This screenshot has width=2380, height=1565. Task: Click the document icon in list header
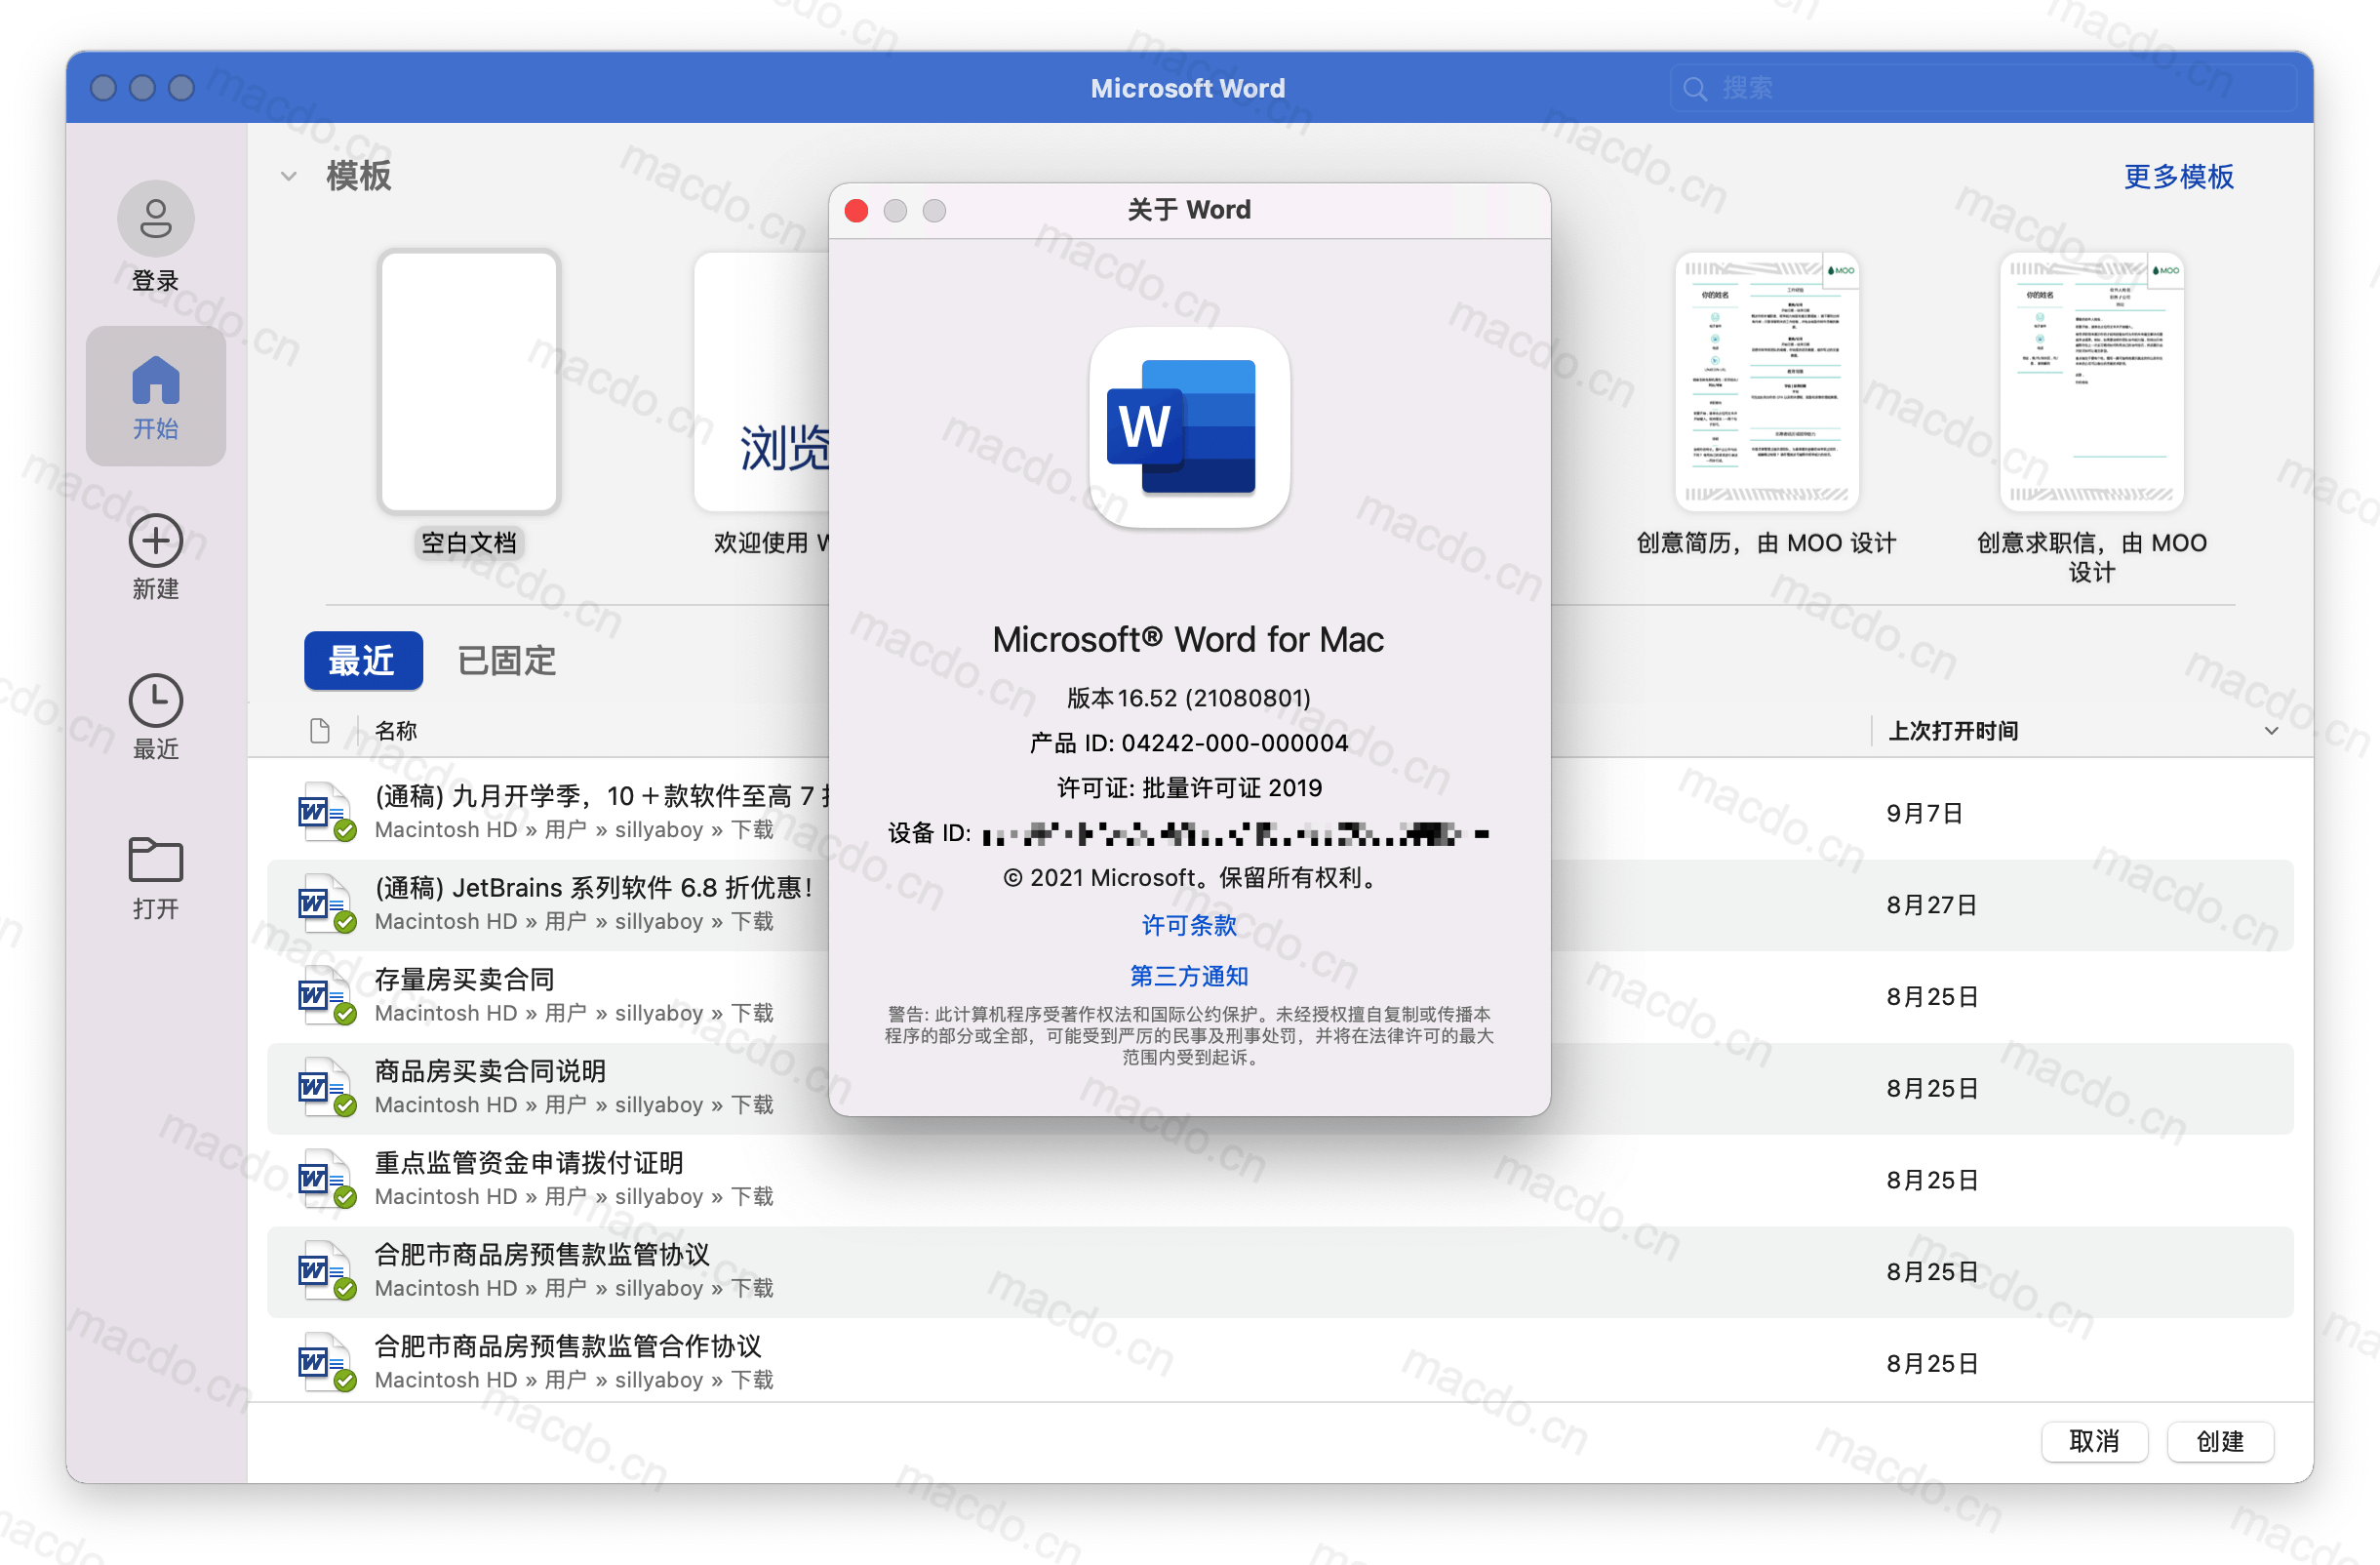[x=320, y=731]
